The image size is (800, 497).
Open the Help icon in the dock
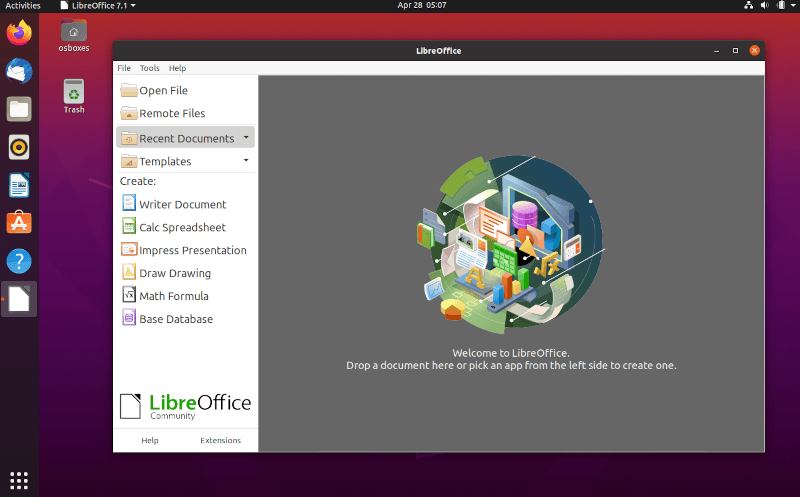[x=19, y=261]
